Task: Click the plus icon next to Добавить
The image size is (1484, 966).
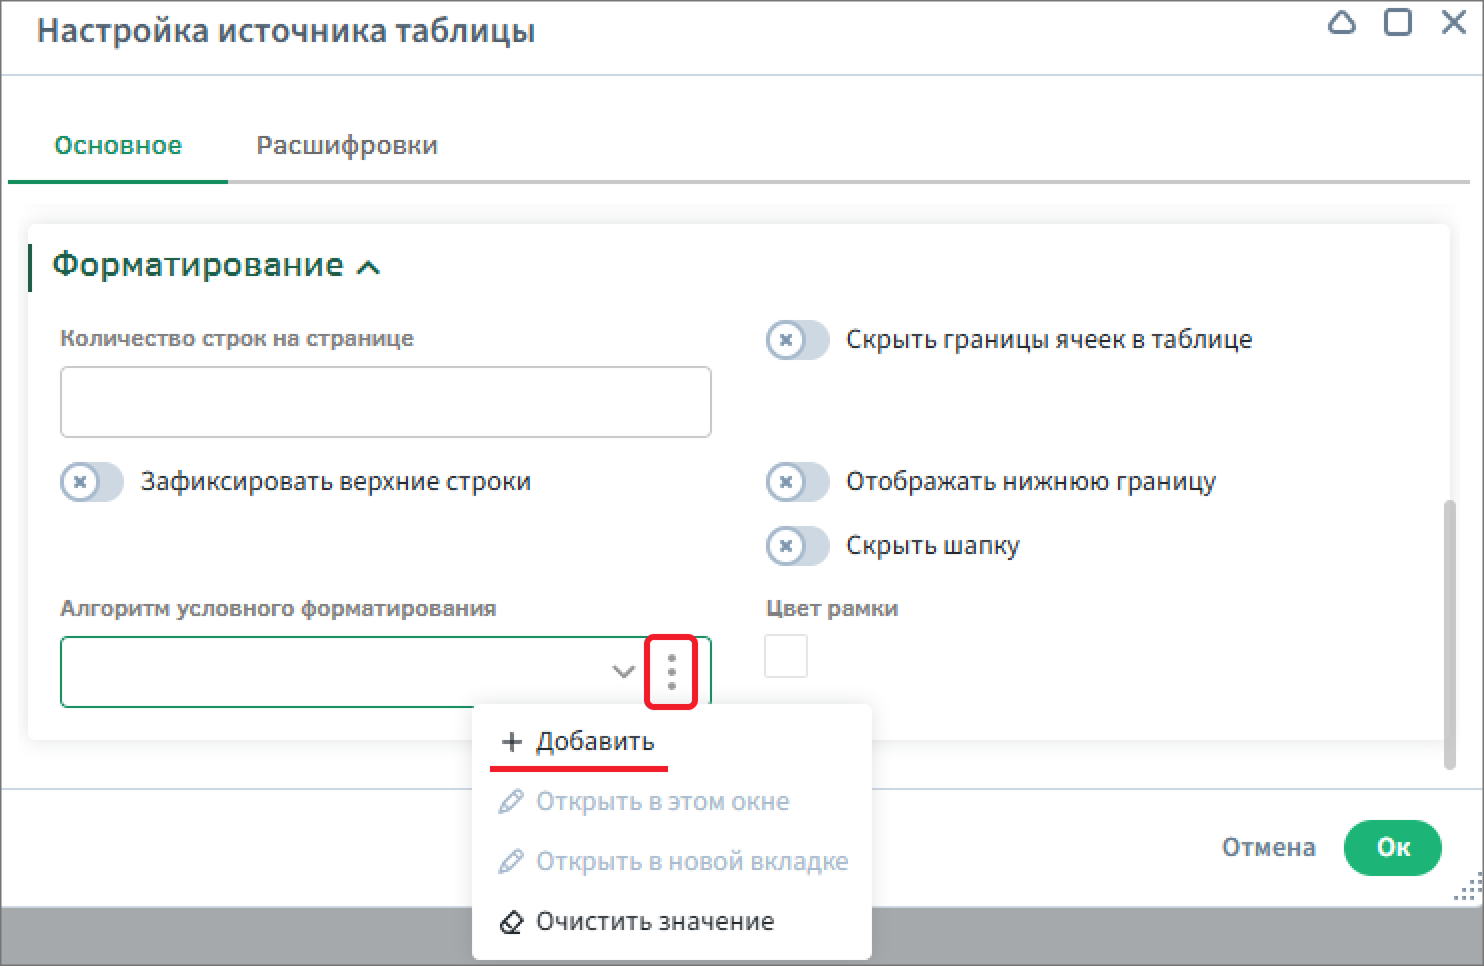Action: 511,742
